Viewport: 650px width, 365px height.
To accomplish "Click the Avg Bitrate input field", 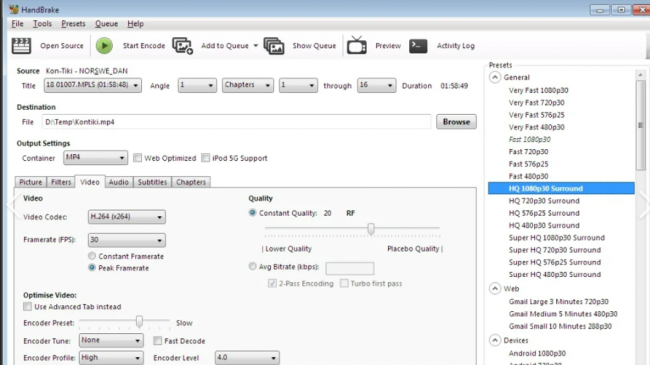I will 350,268.
